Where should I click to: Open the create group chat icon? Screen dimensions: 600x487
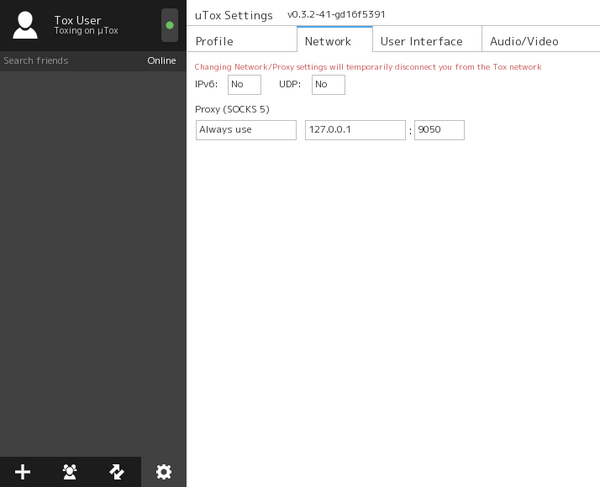pyautogui.click(x=70, y=472)
